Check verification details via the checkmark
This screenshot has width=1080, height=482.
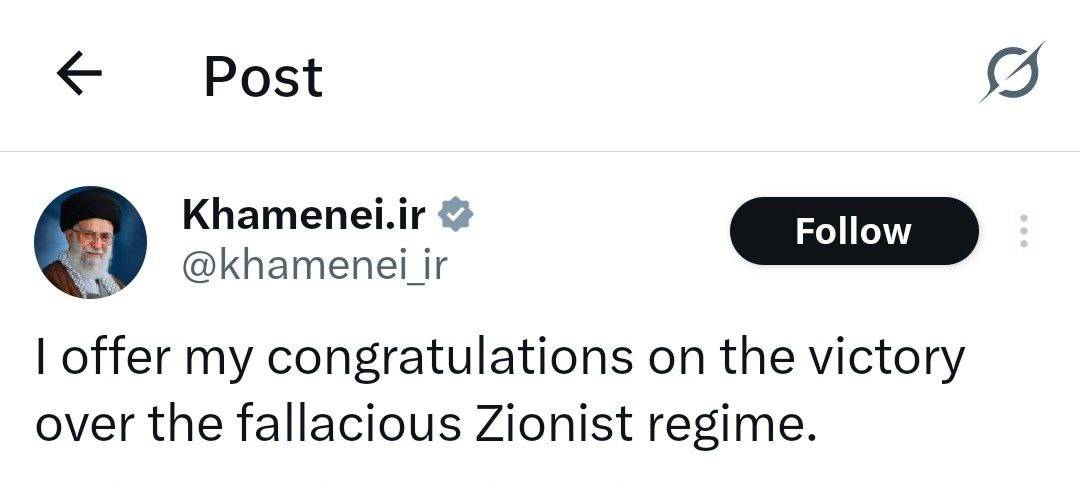457,214
